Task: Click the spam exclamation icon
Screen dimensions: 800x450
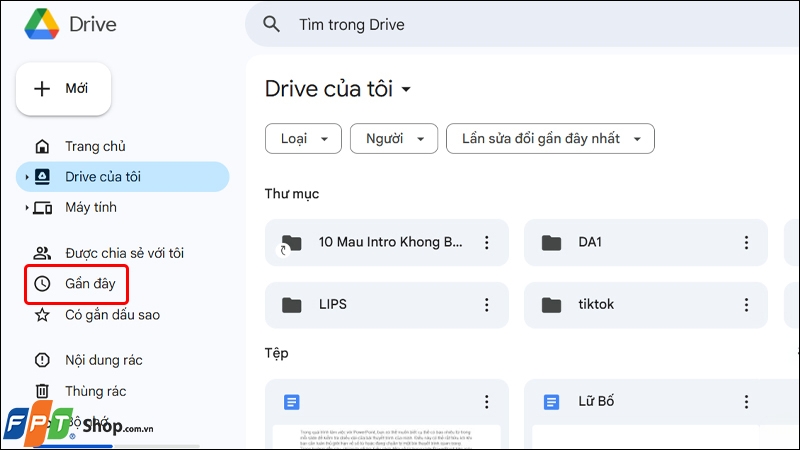Action: [x=42, y=360]
